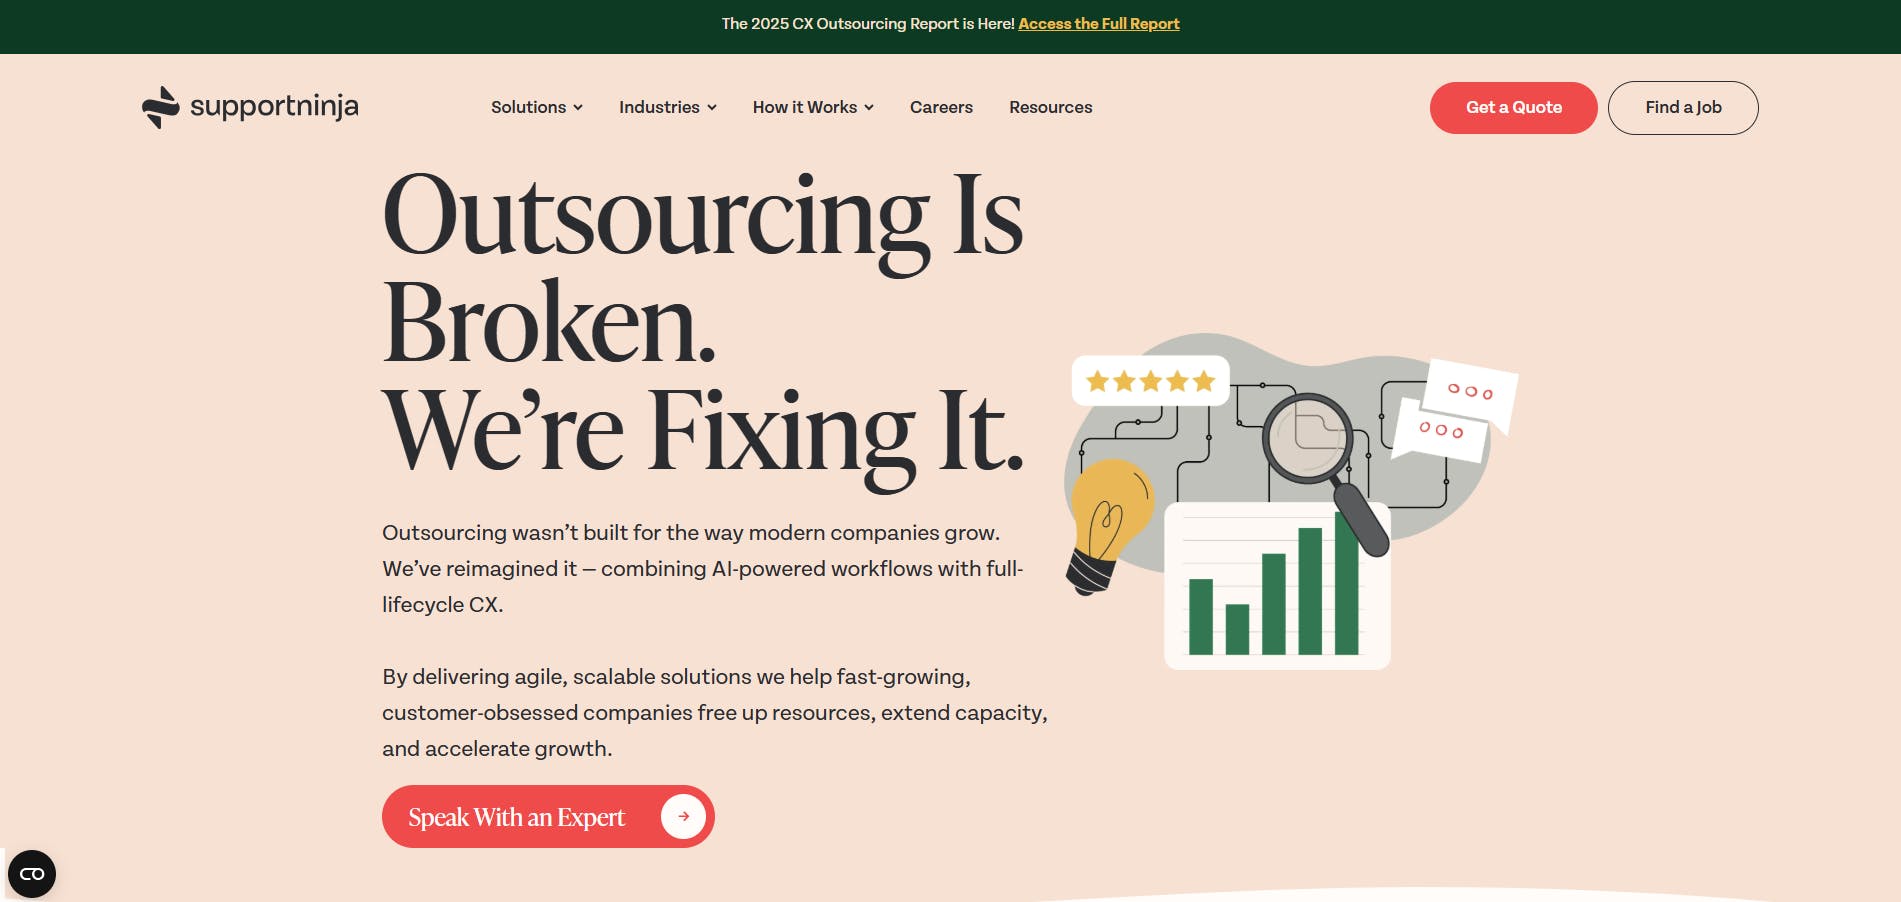Click the Solutions menu label
The width and height of the screenshot is (1901, 902).
click(x=528, y=107)
